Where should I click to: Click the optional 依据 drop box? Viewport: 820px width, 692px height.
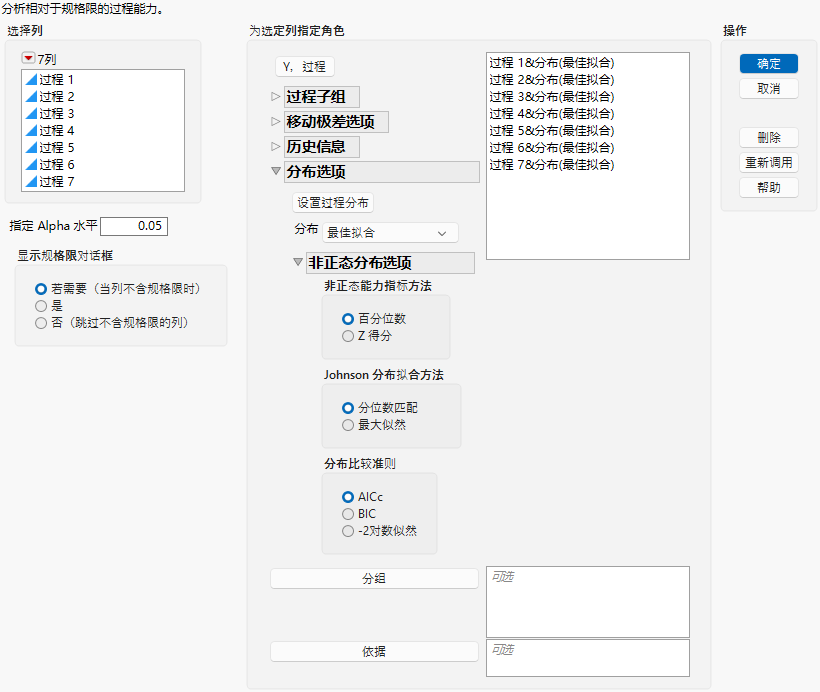tap(588, 658)
